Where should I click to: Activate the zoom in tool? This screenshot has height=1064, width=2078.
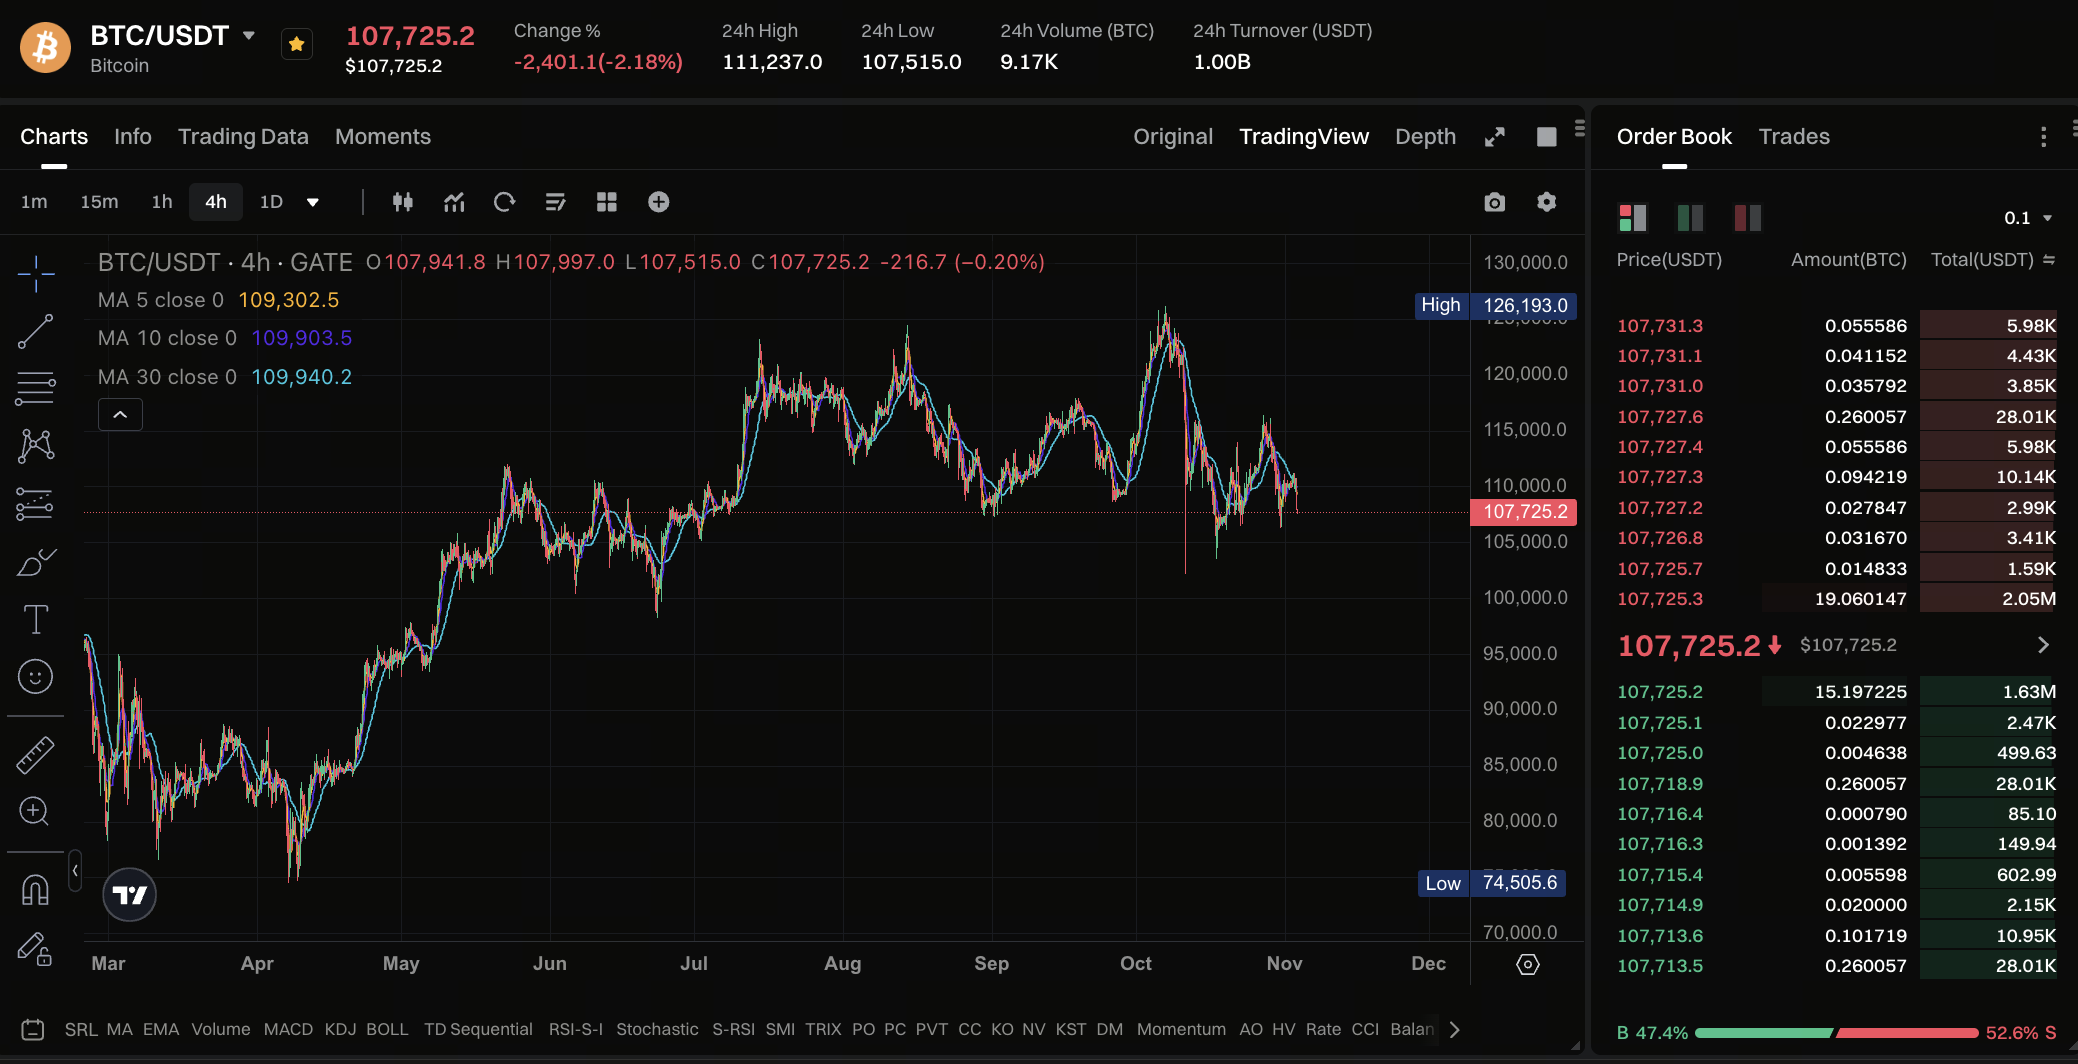pyautogui.click(x=36, y=811)
